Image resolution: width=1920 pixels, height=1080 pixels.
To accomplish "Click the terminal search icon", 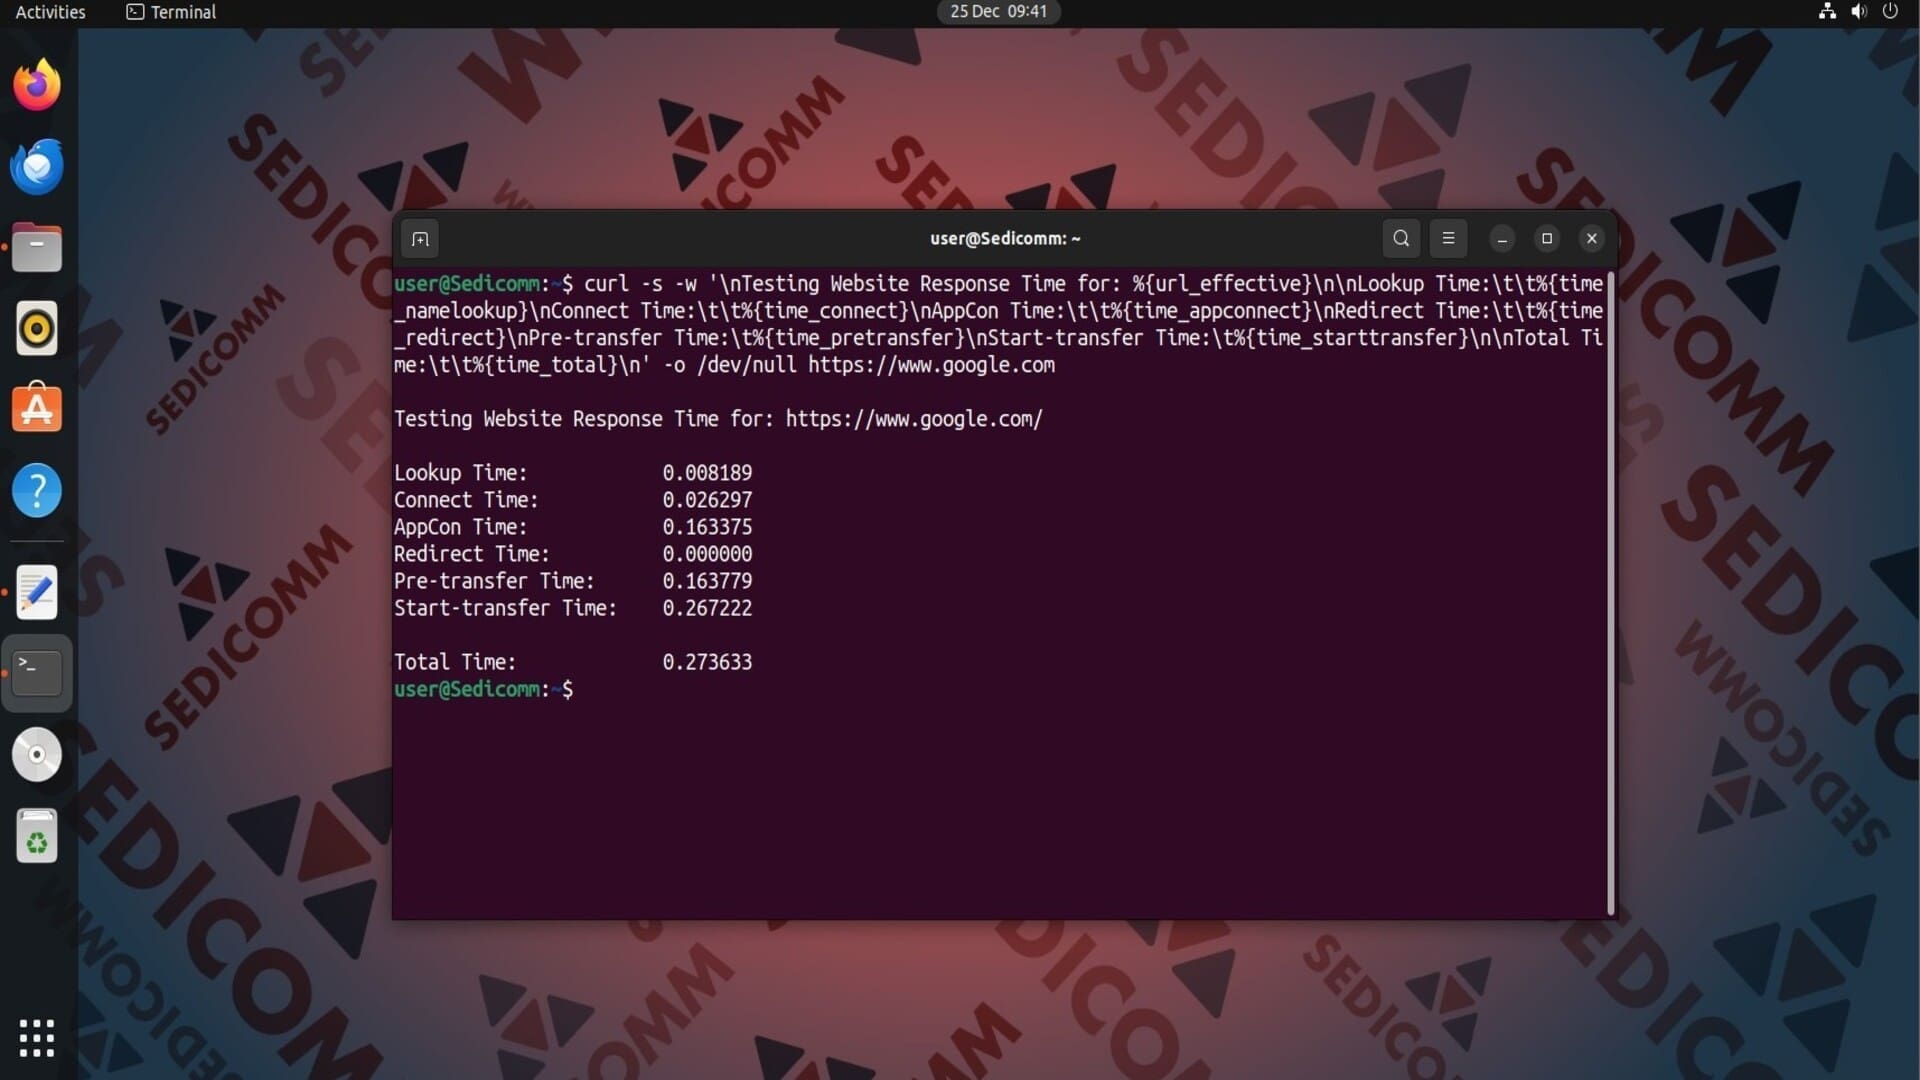I will pyautogui.click(x=1401, y=238).
